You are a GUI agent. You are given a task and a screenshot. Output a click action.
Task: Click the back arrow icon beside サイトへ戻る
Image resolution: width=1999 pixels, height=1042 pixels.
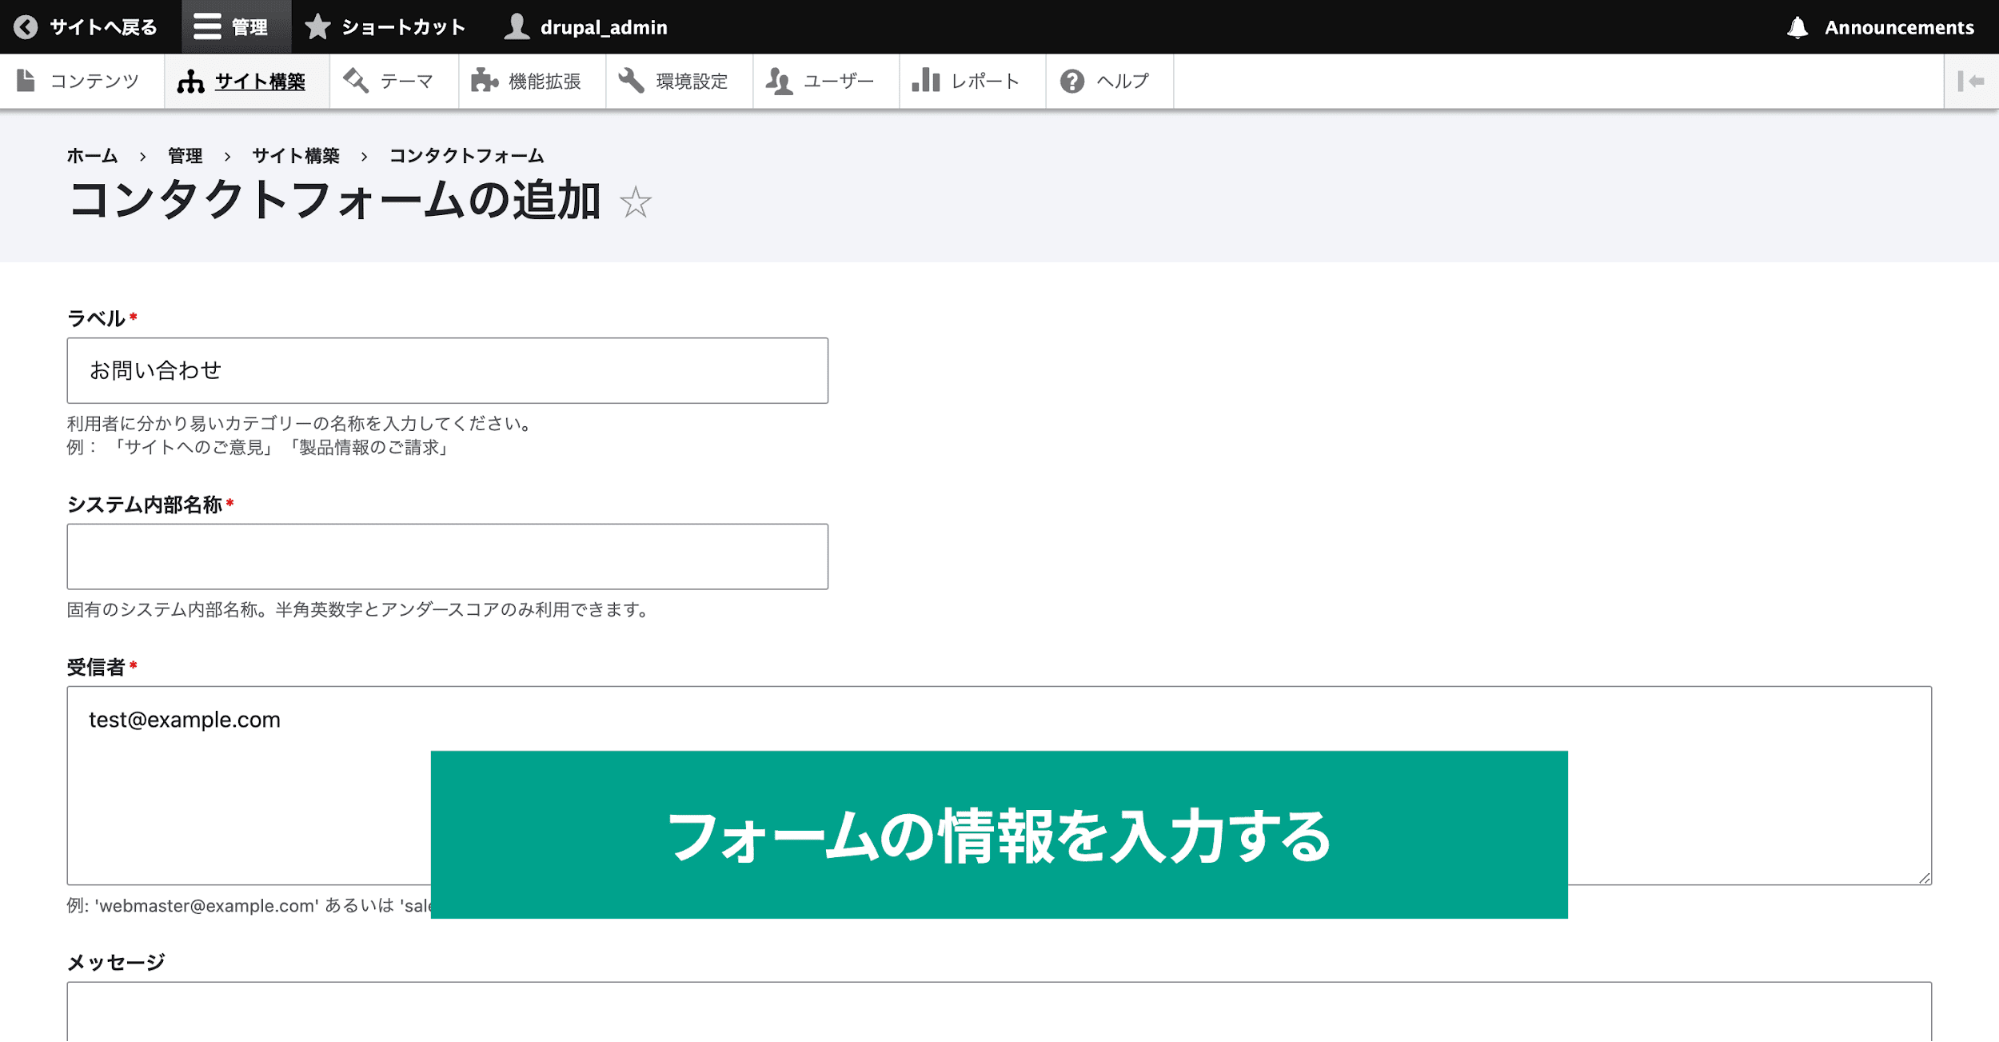[x=26, y=27]
